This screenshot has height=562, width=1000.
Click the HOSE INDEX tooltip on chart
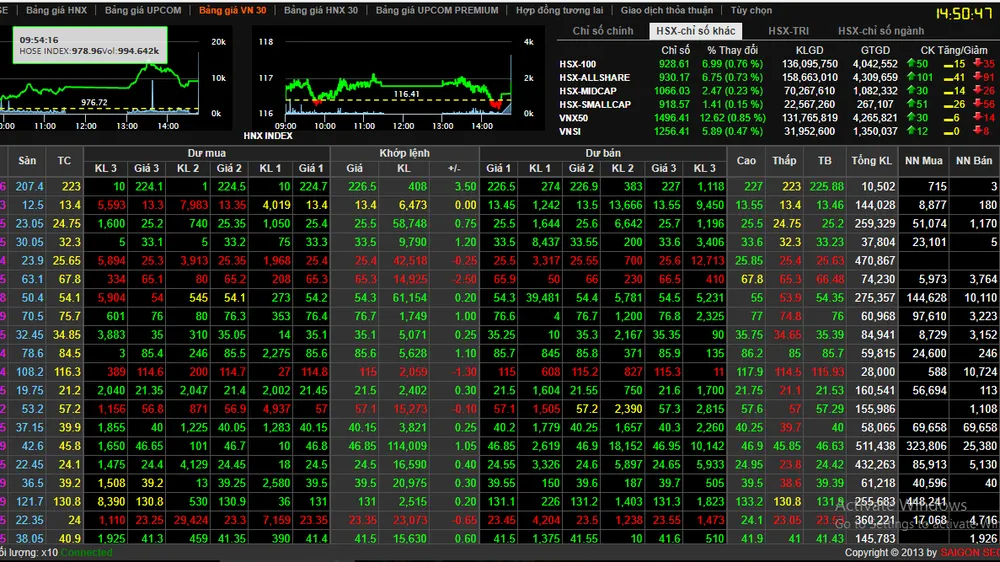point(90,45)
